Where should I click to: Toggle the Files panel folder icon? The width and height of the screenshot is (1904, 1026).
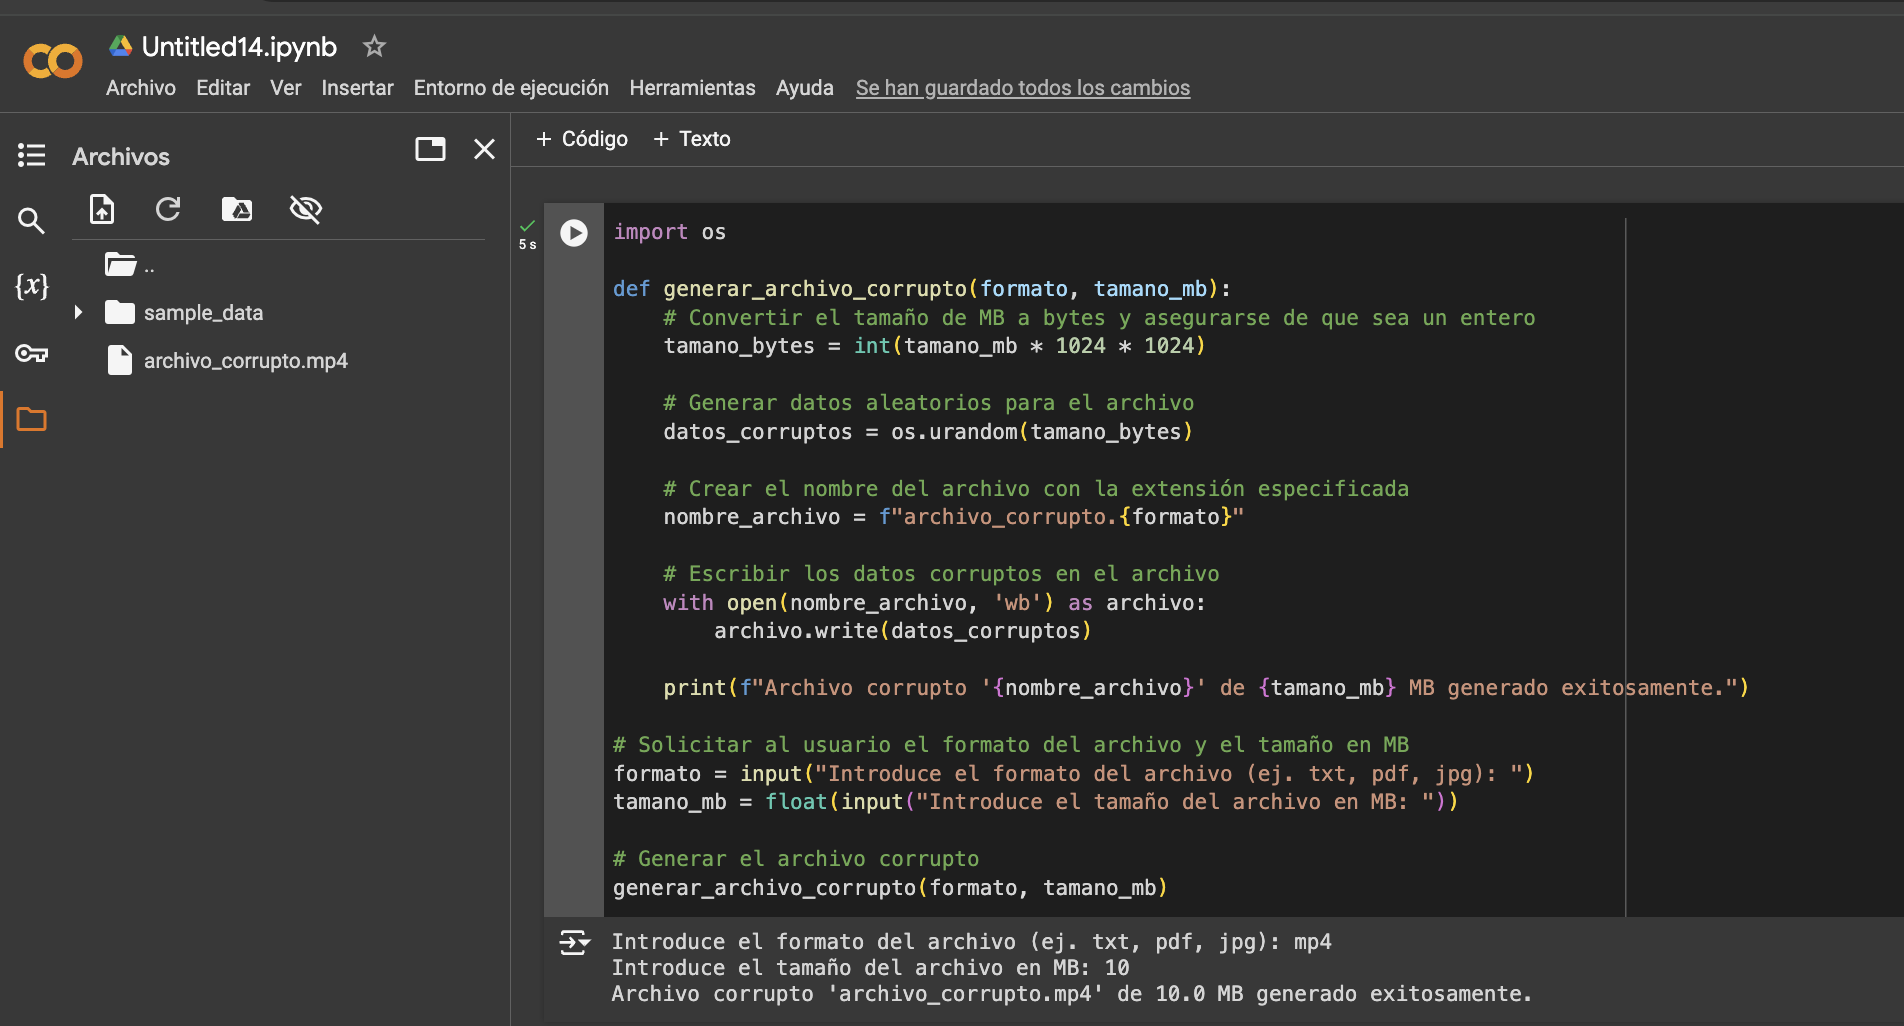pos(31,420)
